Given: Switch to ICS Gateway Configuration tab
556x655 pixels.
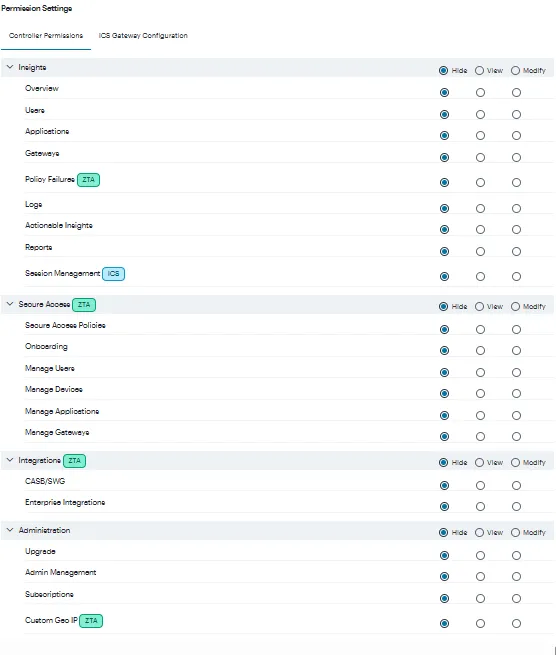Looking at the screenshot, I should [143, 36].
